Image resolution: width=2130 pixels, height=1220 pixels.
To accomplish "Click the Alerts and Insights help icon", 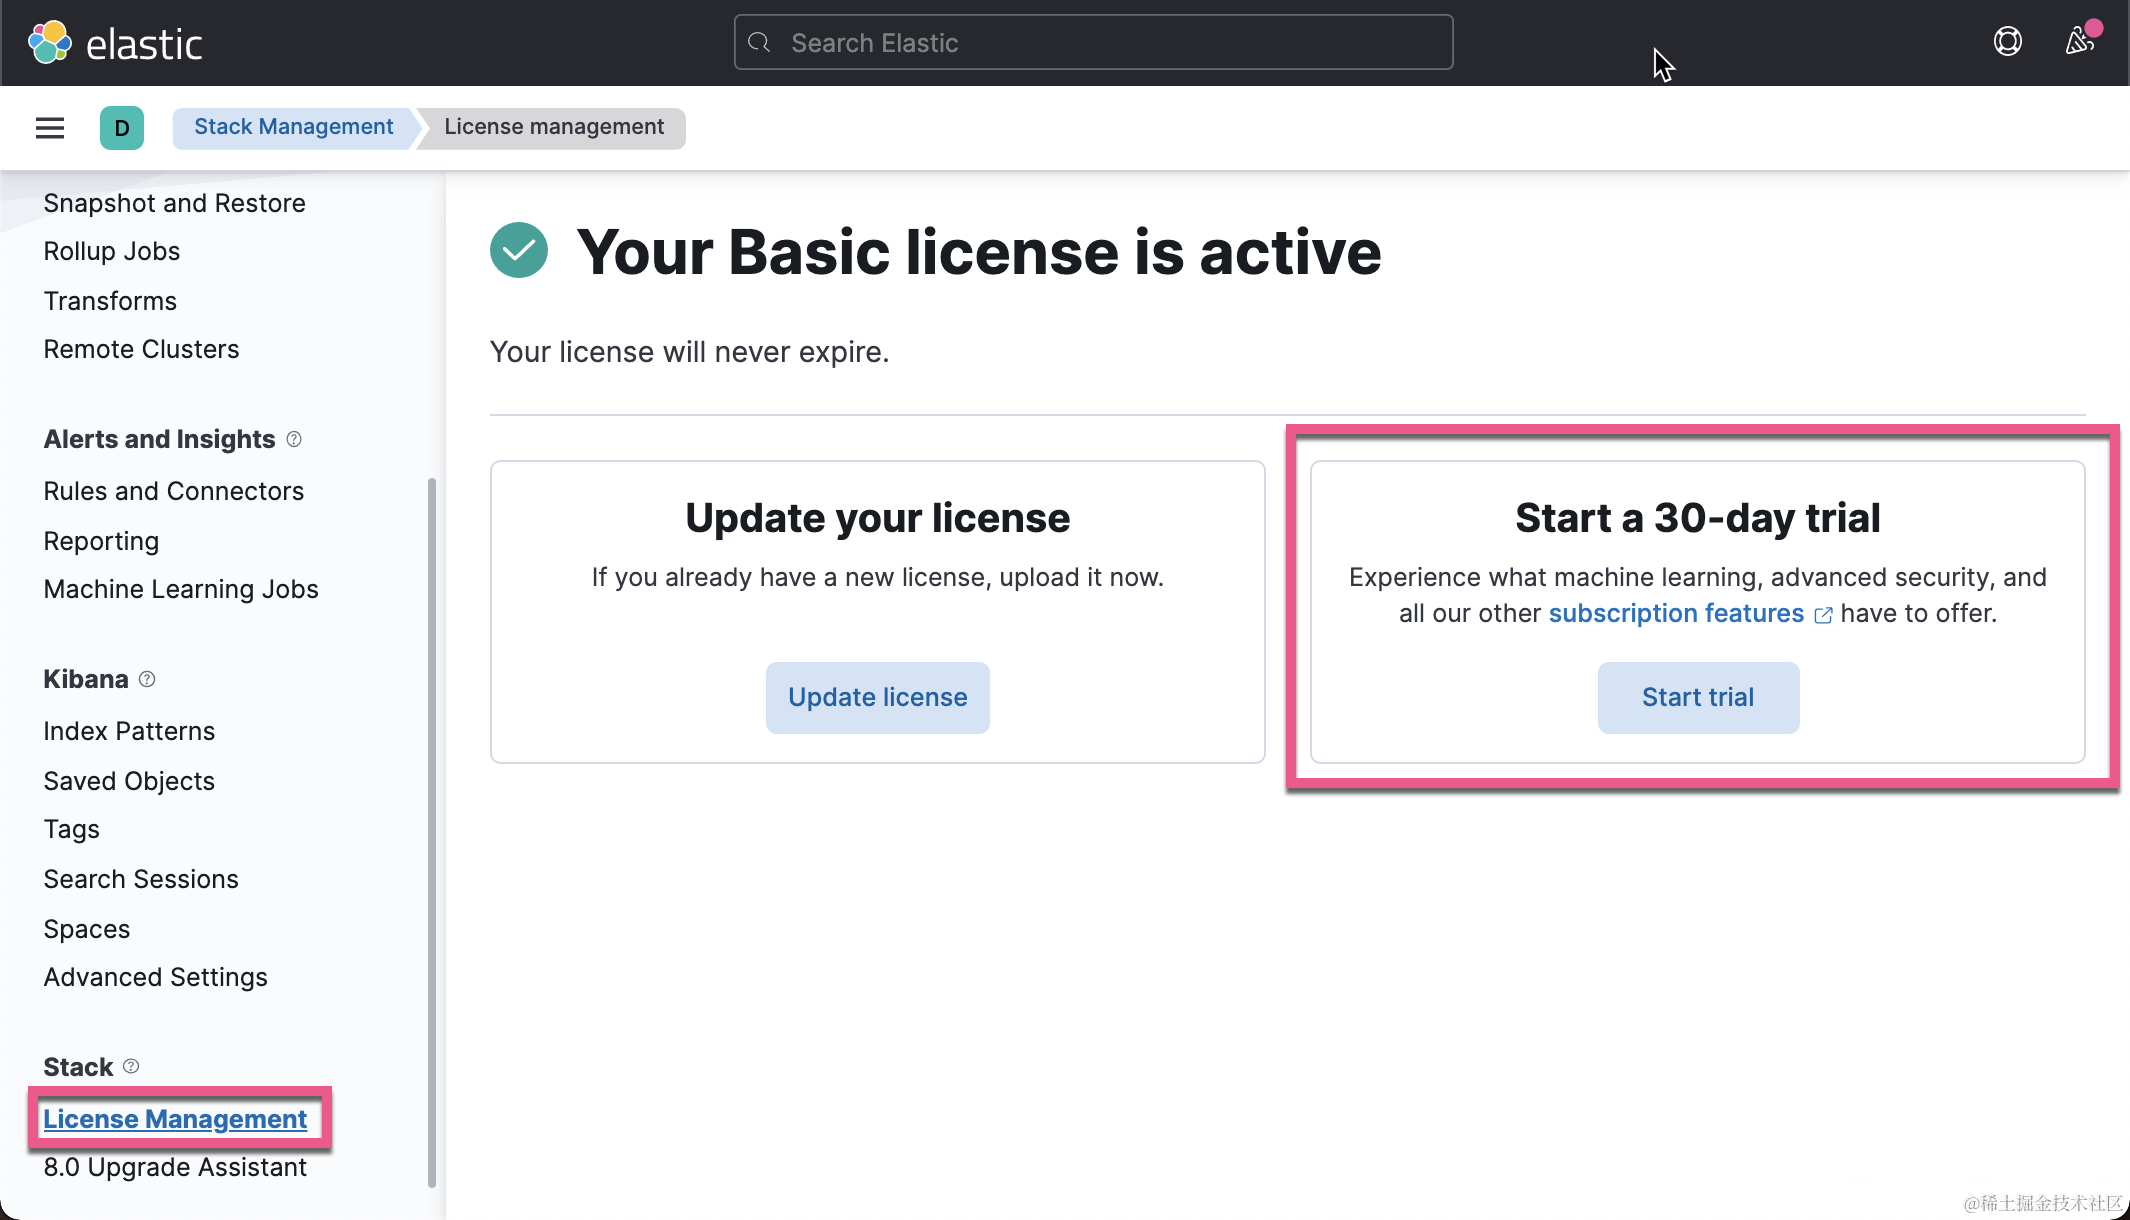I will point(293,439).
